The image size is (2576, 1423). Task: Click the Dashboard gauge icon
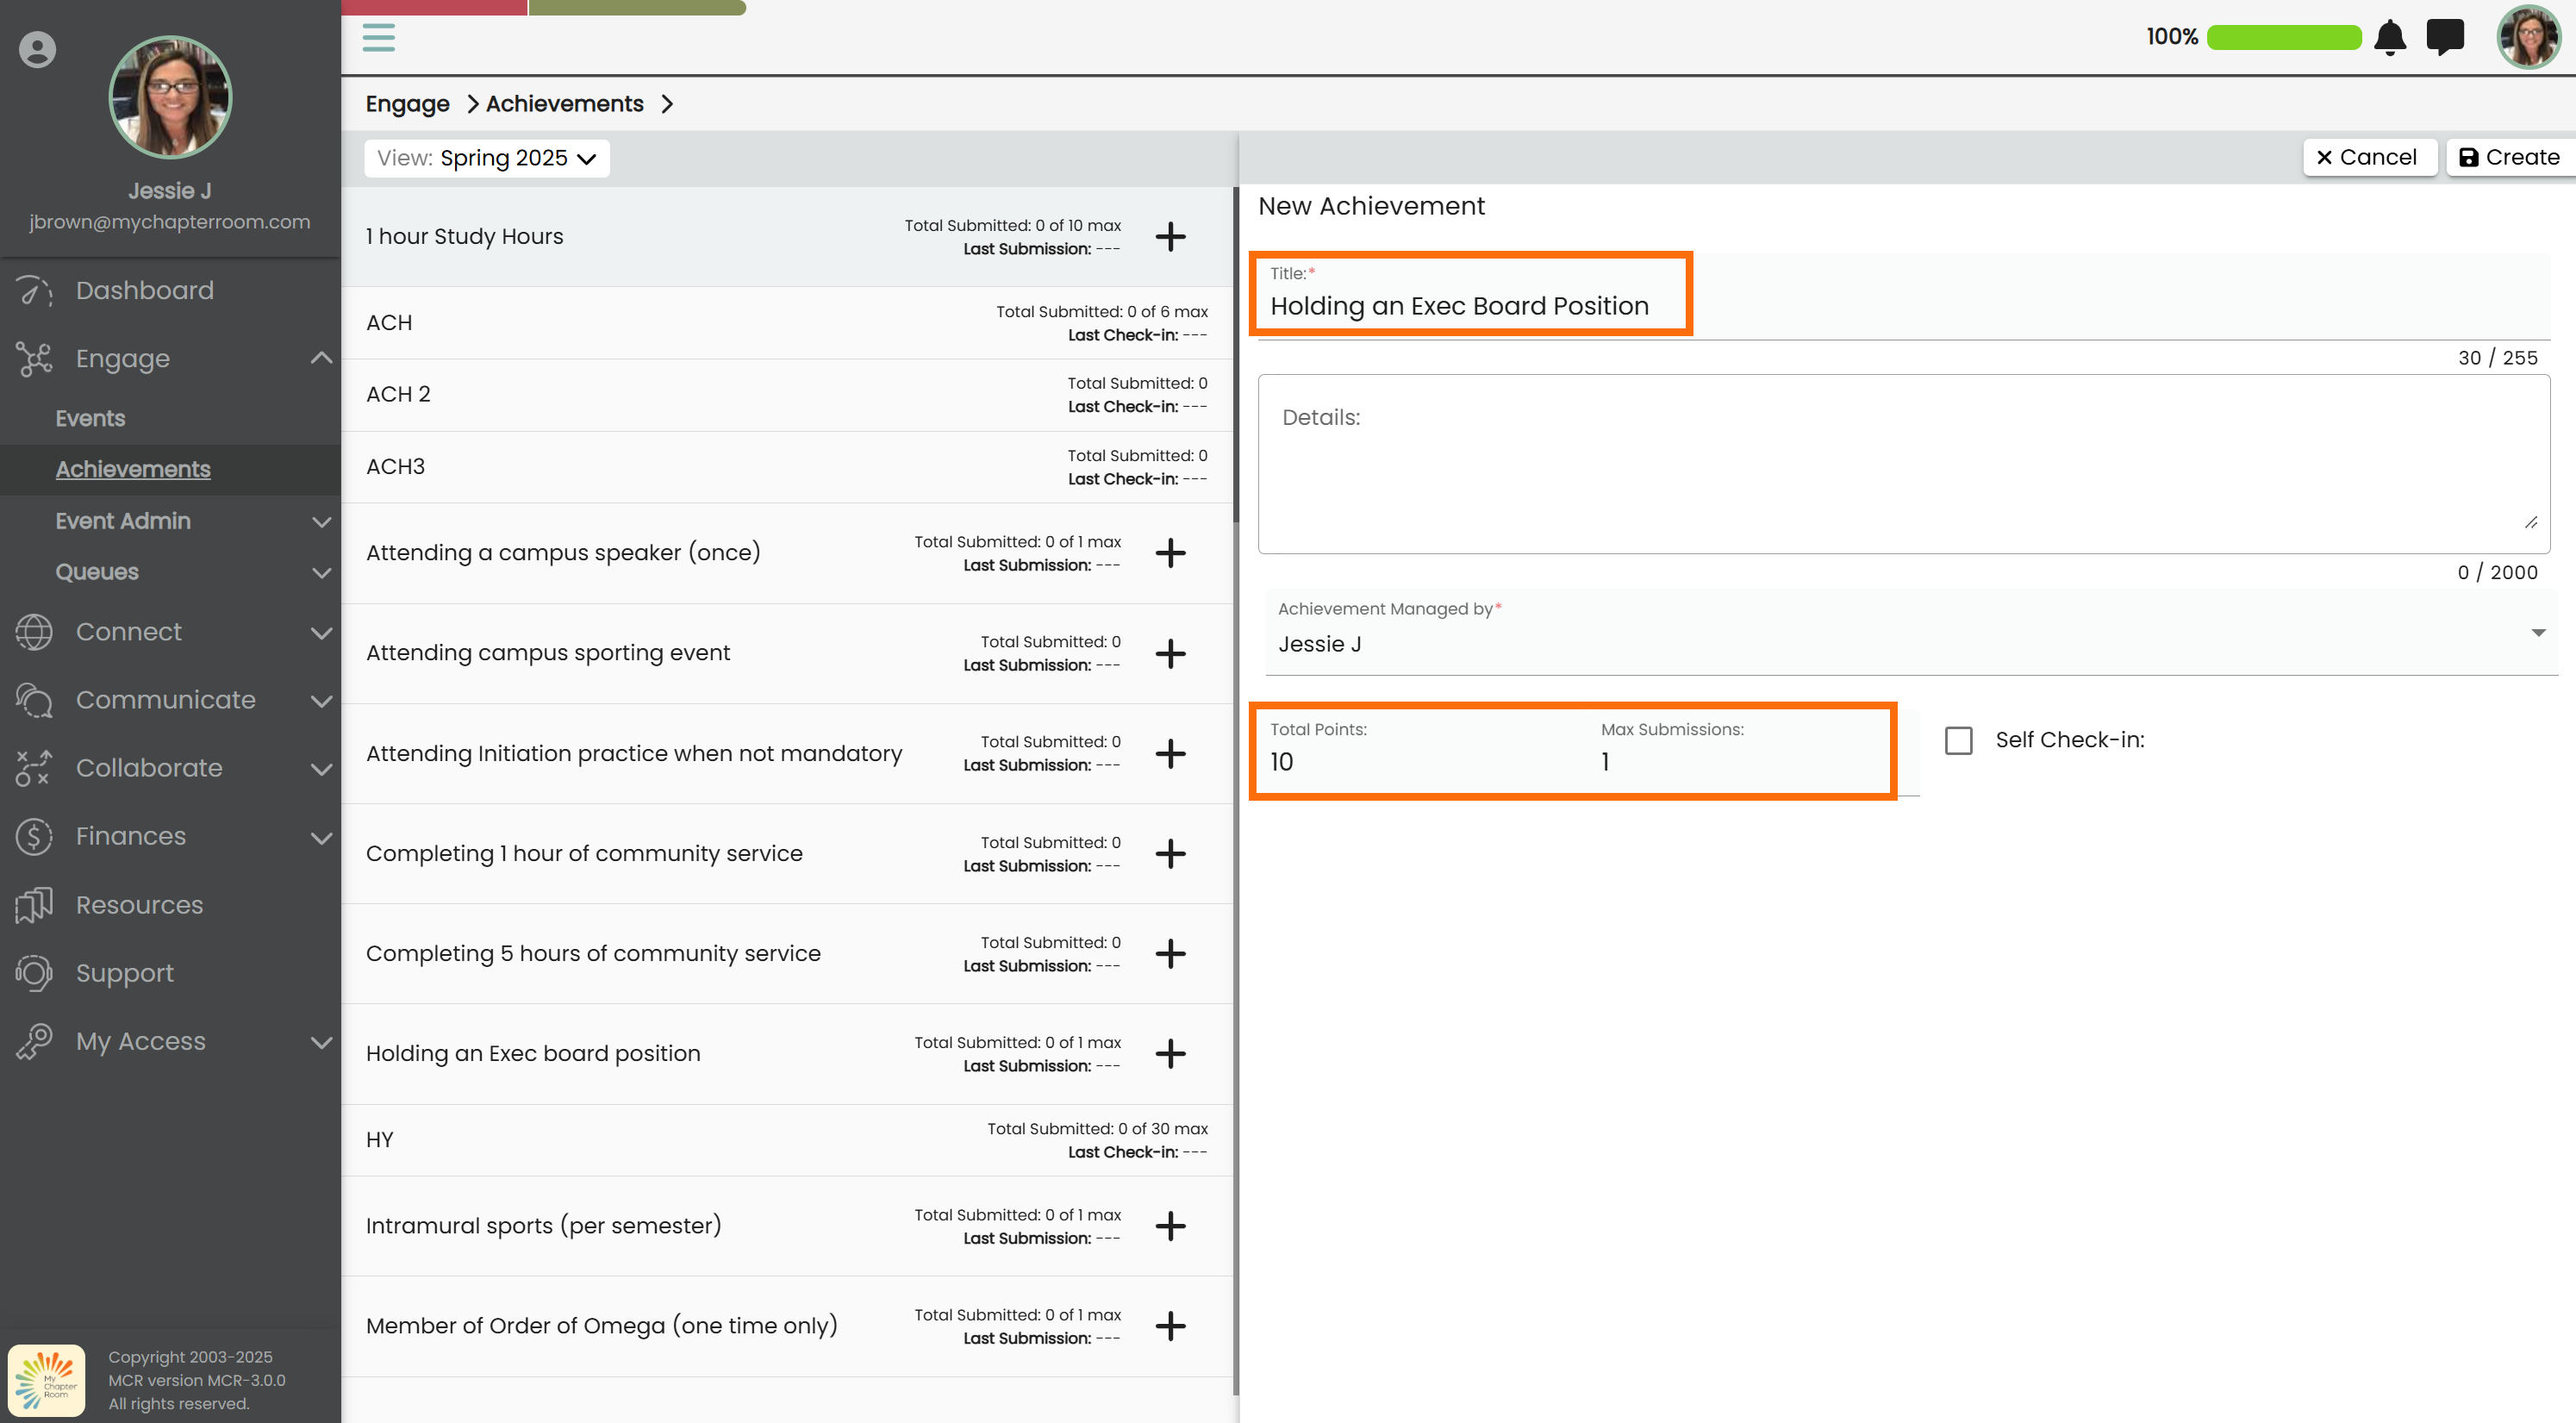[x=34, y=291]
